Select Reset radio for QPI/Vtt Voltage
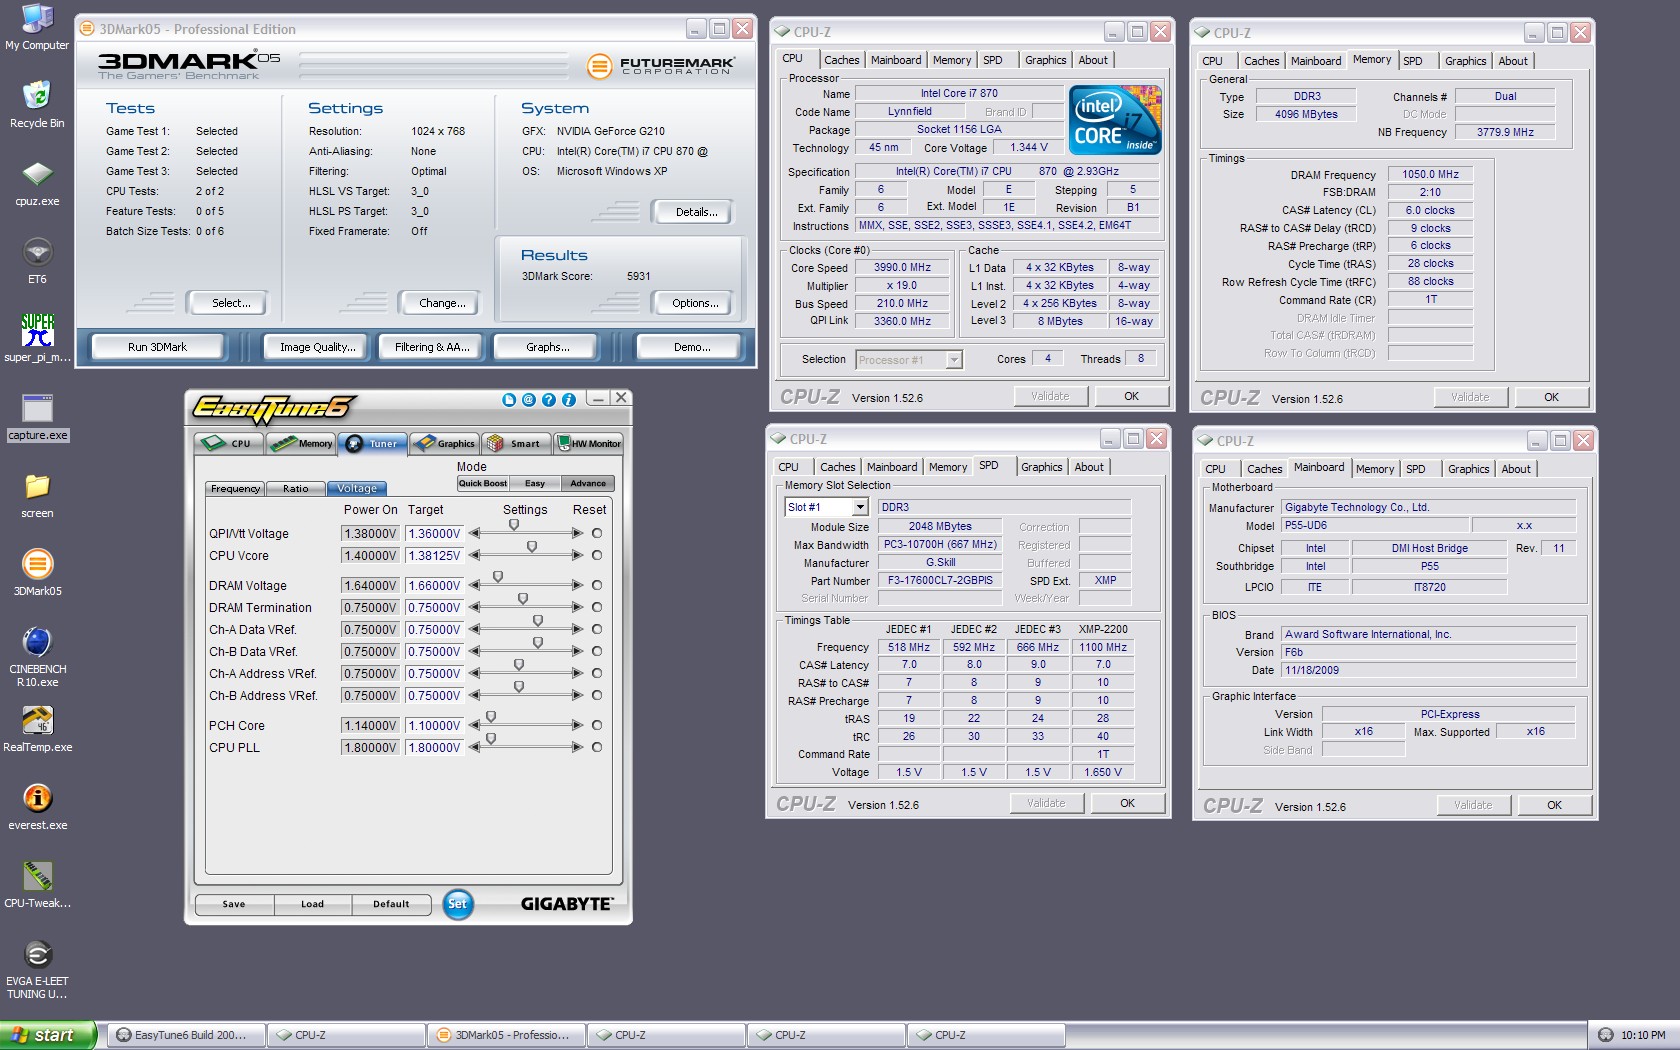1680x1050 pixels. pyautogui.click(x=597, y=534)
